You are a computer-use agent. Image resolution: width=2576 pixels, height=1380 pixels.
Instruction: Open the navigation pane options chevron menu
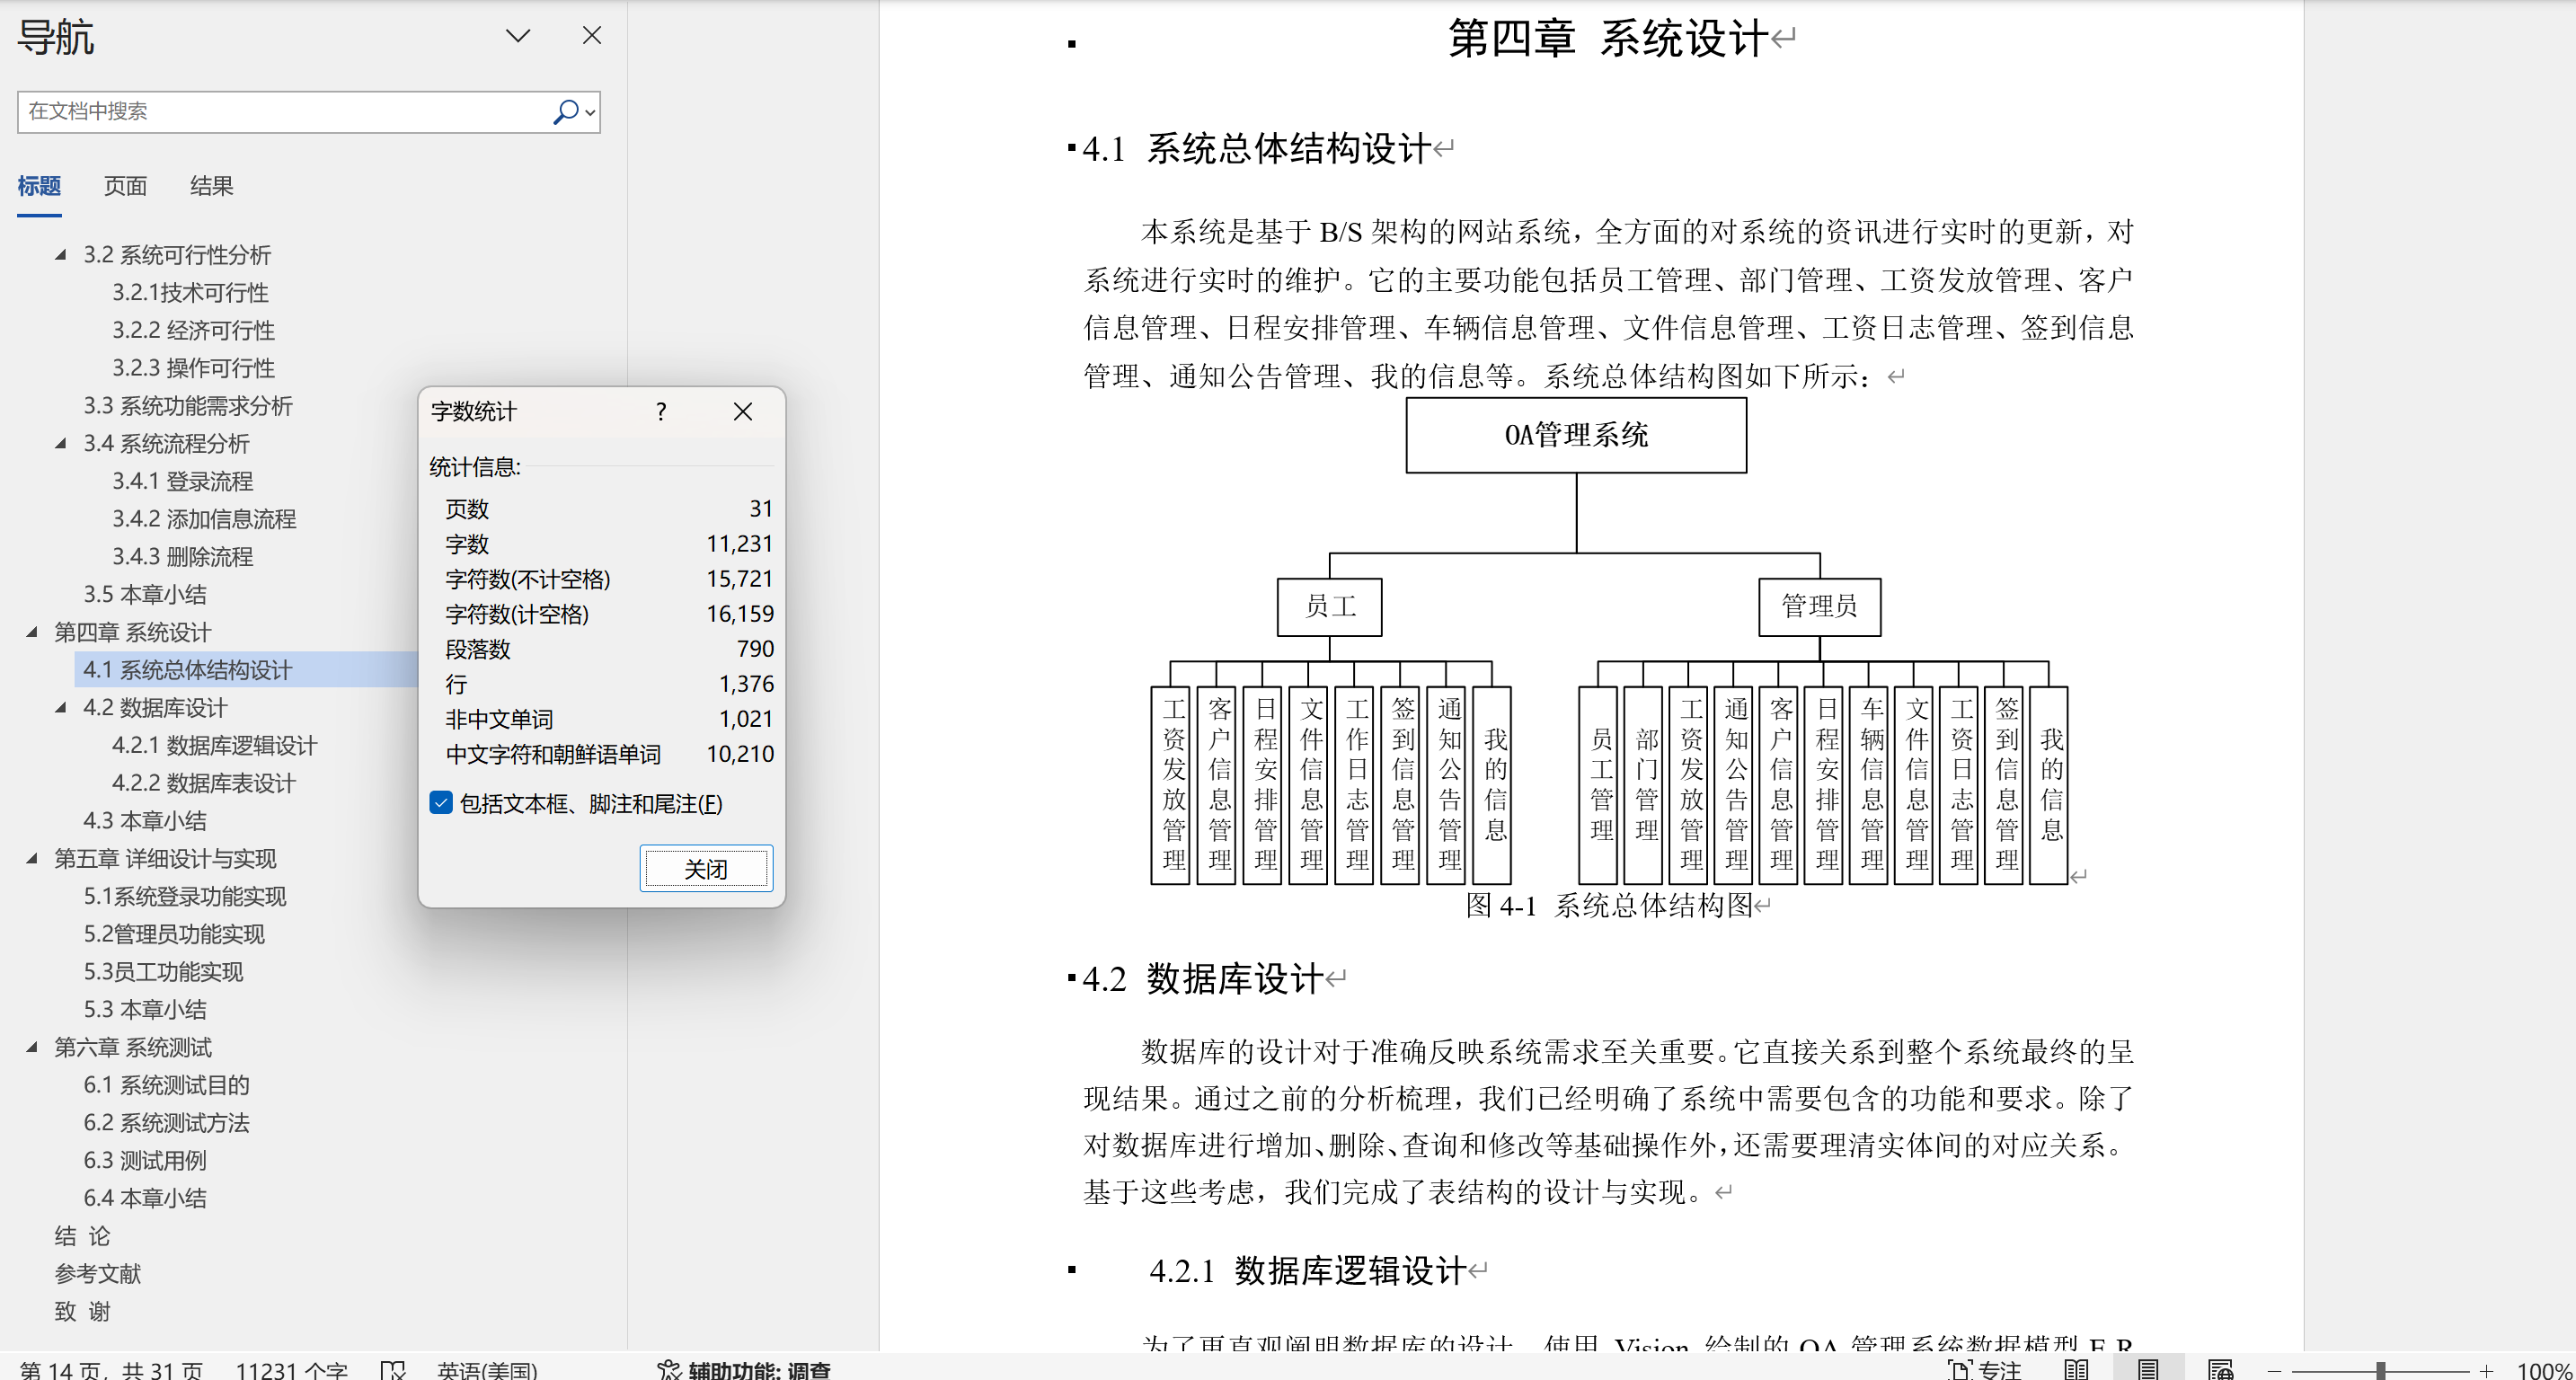pos(517,36)
